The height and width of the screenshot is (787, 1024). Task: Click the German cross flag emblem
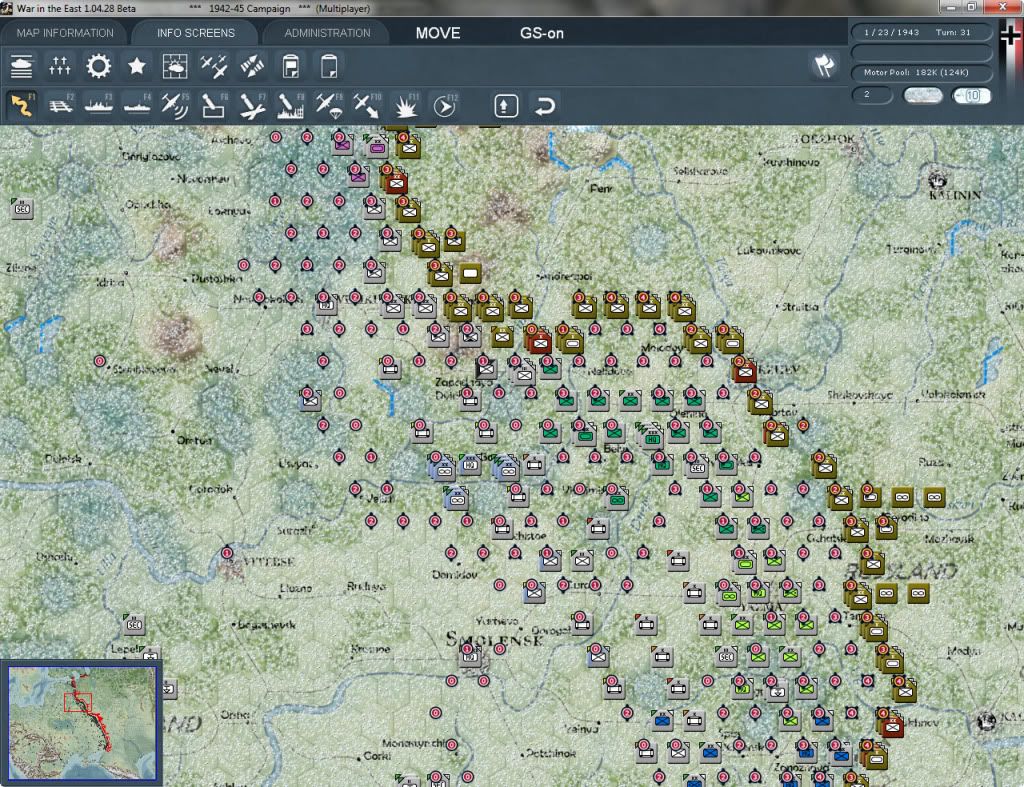1010,36
